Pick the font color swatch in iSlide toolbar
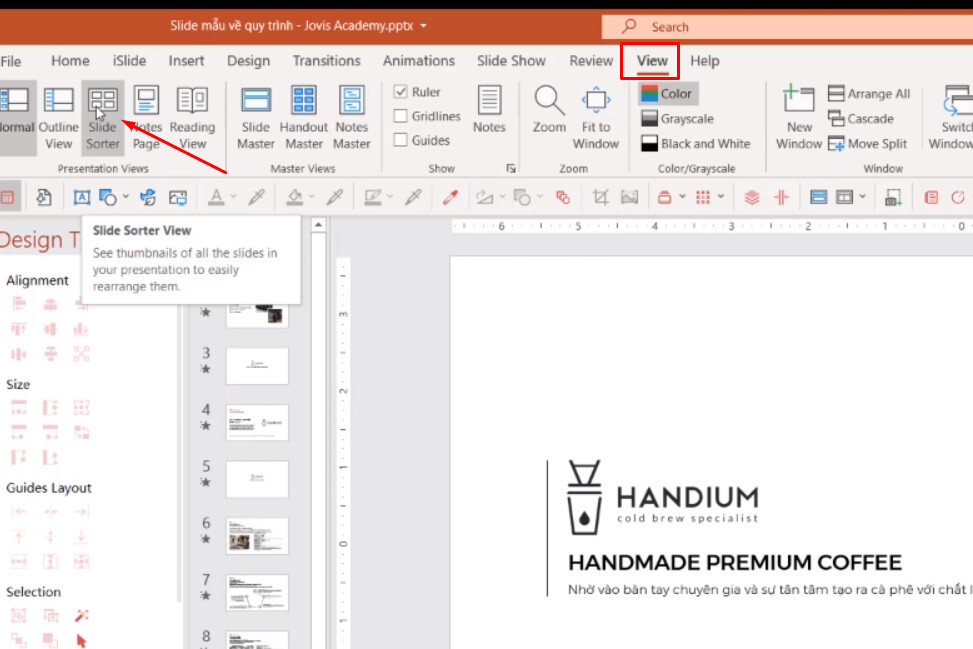 [218, 197]
